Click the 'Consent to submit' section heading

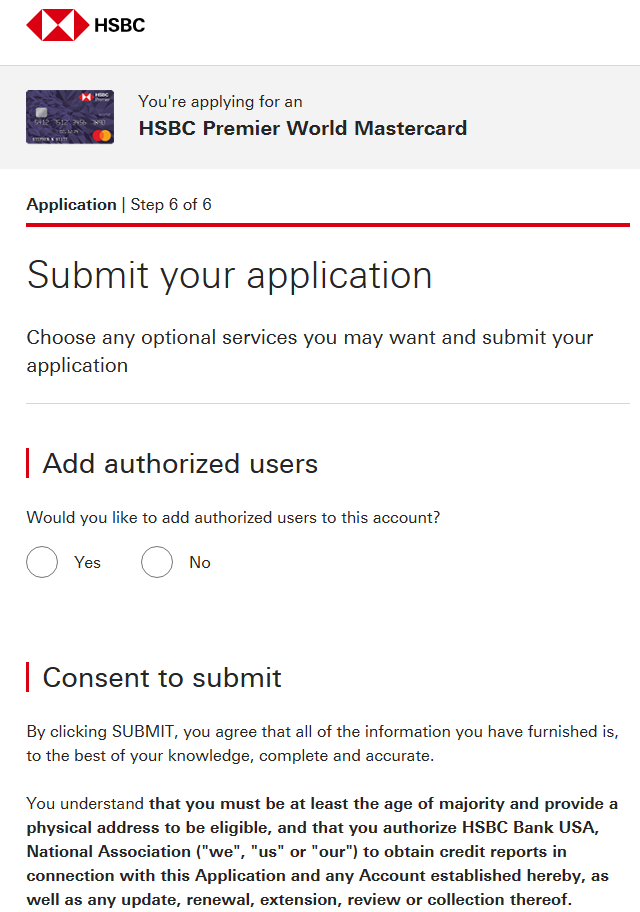tap(162, 678)
